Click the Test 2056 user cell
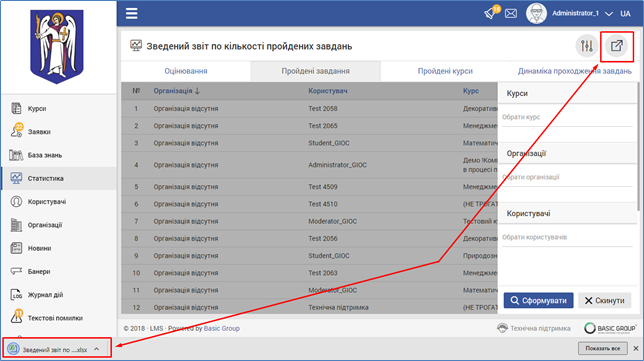Viewport: 644px width, 361px height. click(323, 239)
